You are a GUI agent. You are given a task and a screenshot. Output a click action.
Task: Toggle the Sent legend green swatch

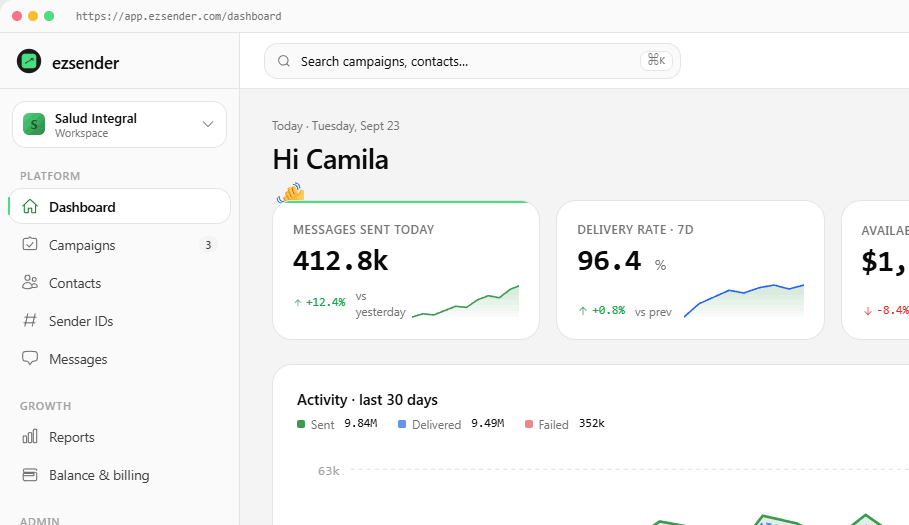click(301, 424)
